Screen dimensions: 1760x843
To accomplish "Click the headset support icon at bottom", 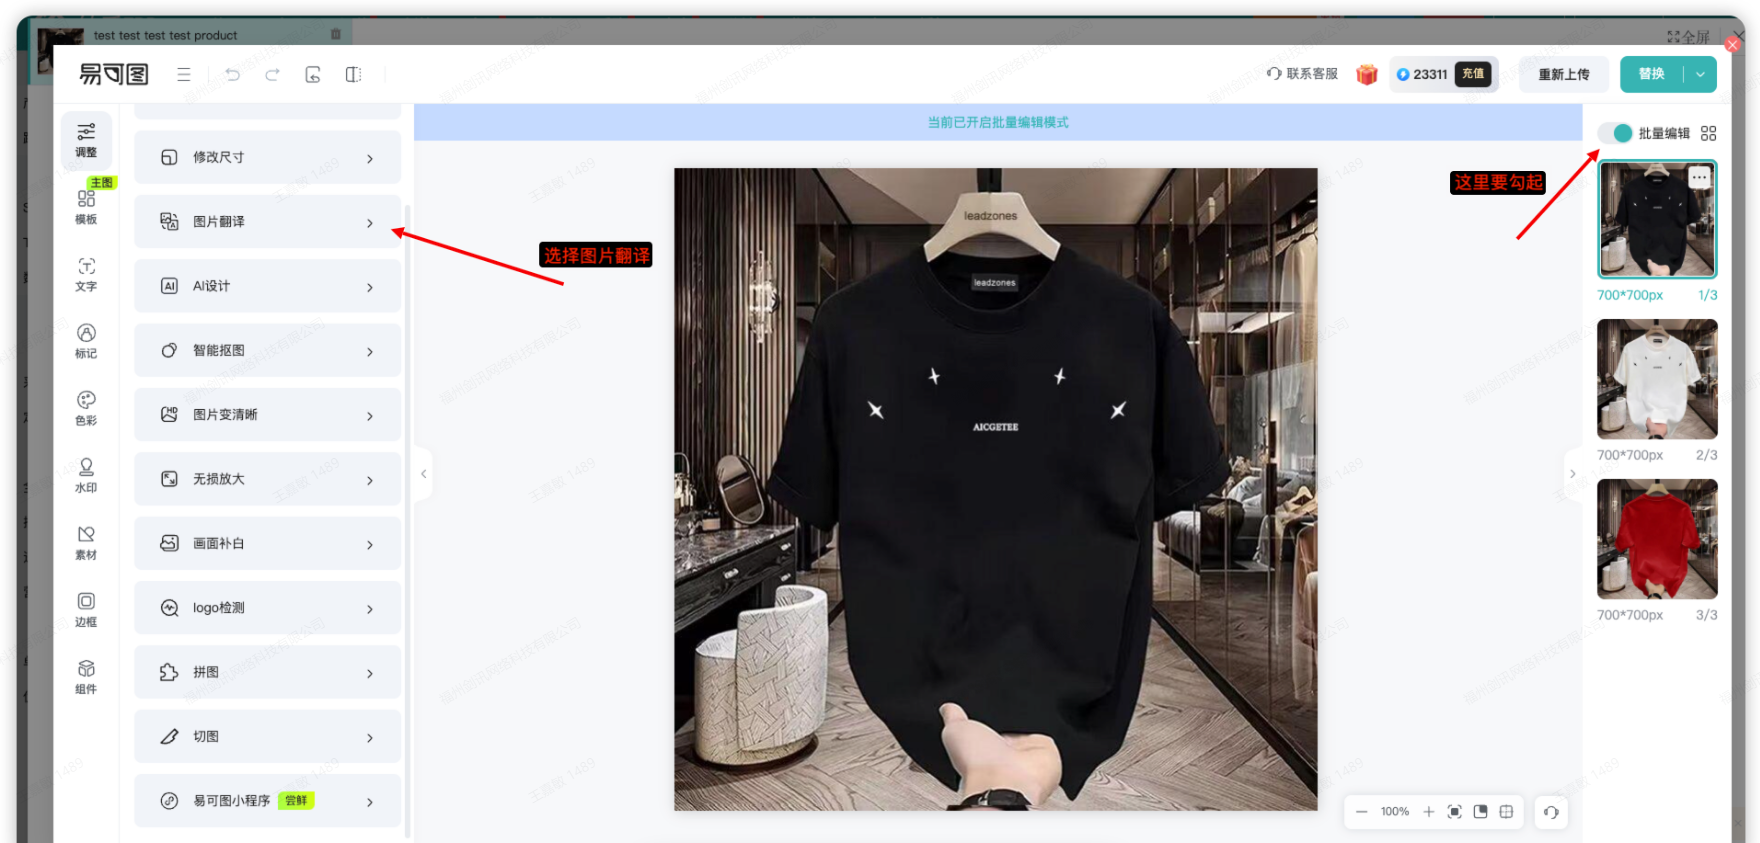I will [1551, 812].
